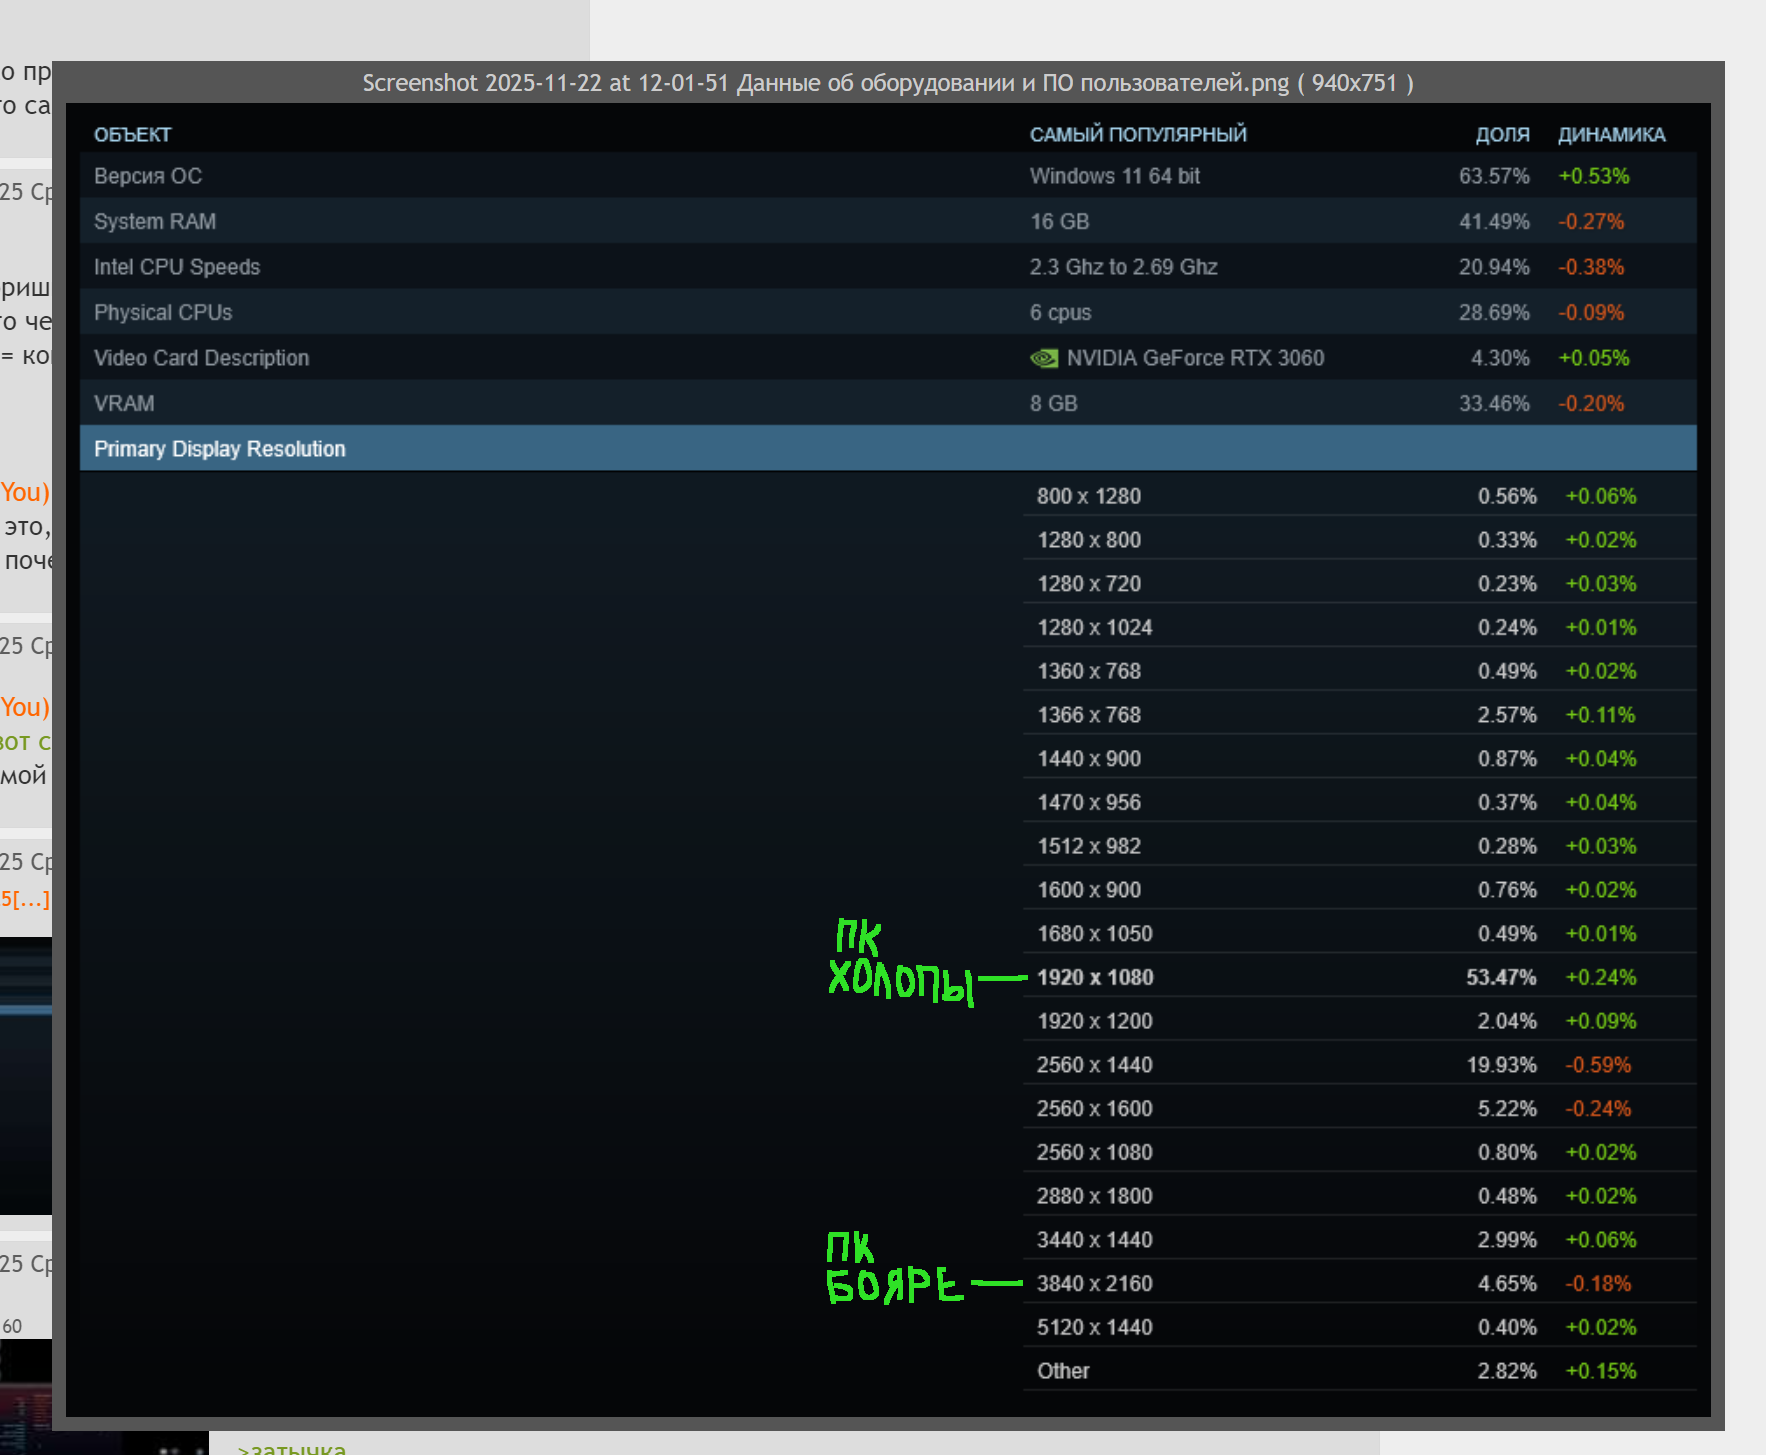Select the Other resolution entry
The height and width of the screenshot is (1455, 1766).
click(1063, 1371)
